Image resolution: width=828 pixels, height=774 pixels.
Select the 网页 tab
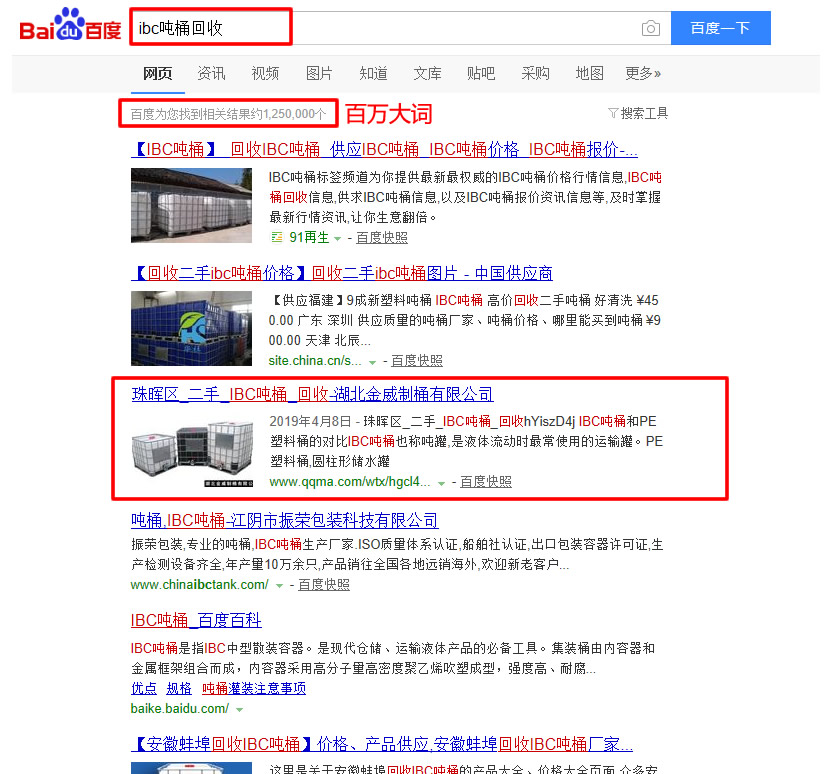tap(158, 73)
